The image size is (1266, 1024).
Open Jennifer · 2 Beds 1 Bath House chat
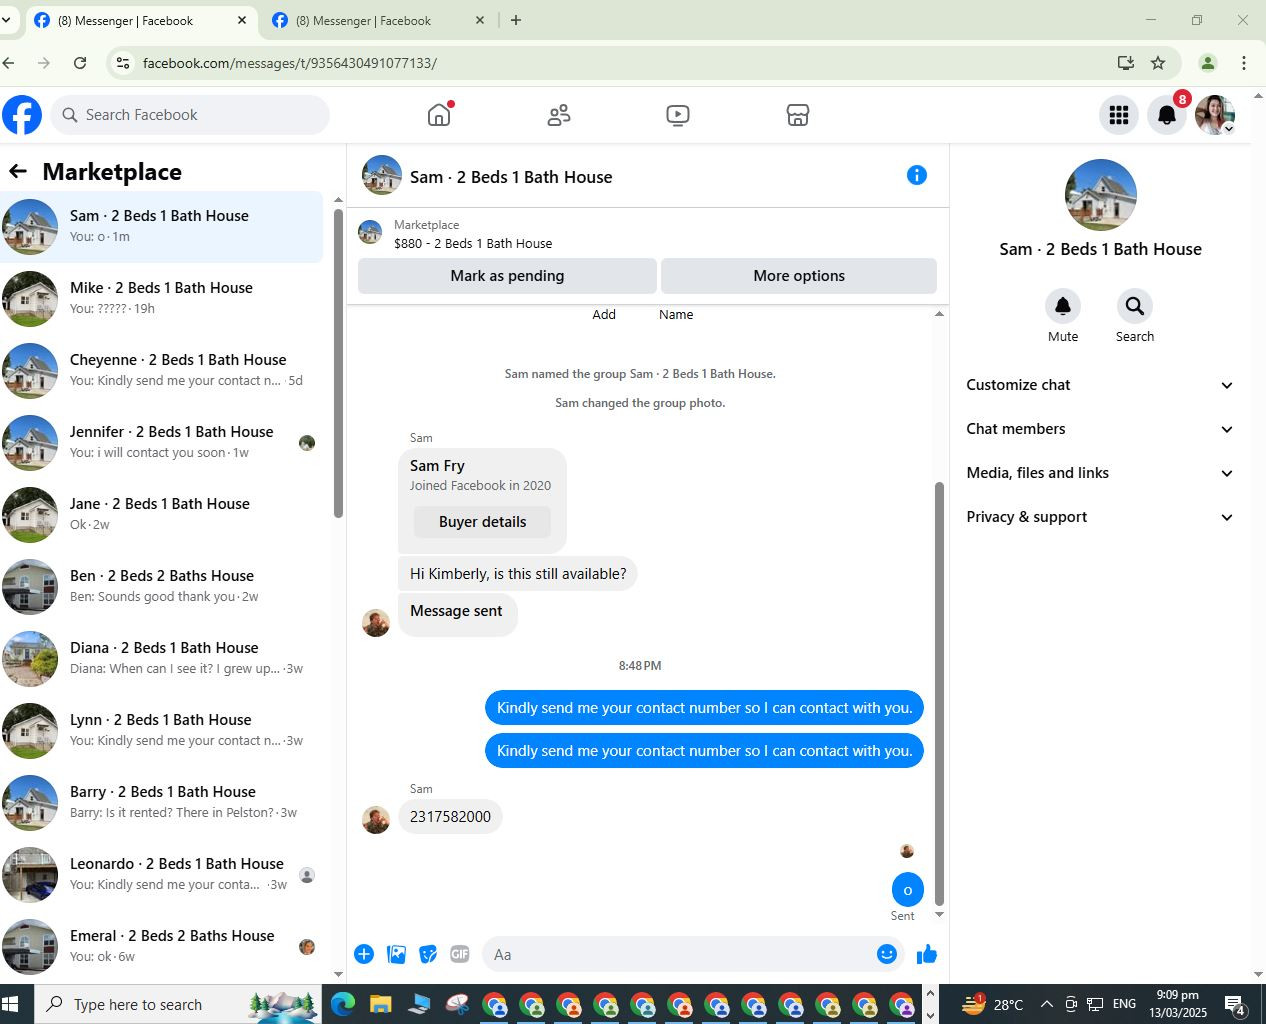pos(162,442)
